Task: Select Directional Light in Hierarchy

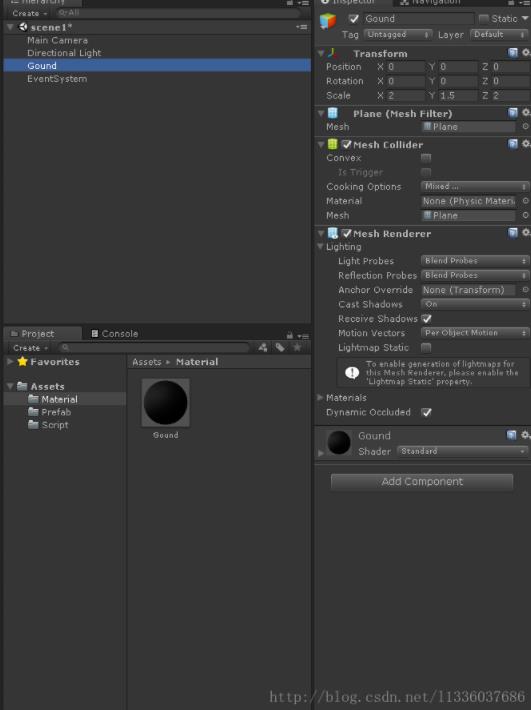Action: pos(64,53)
